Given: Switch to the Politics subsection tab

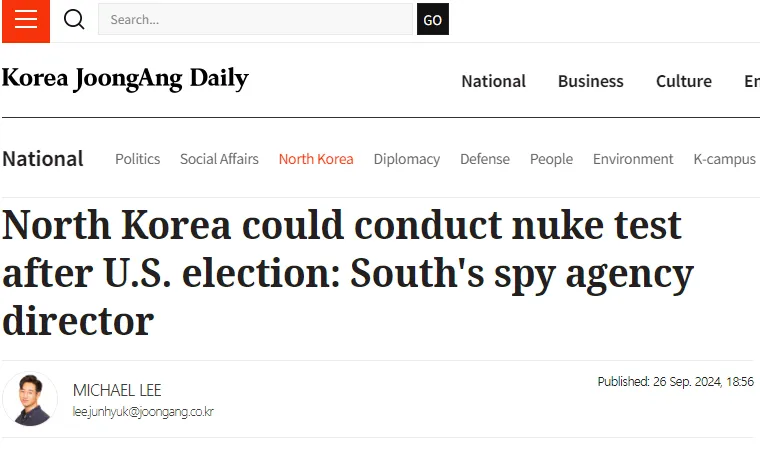Looking at the screenshot, I should coord(137,159).
